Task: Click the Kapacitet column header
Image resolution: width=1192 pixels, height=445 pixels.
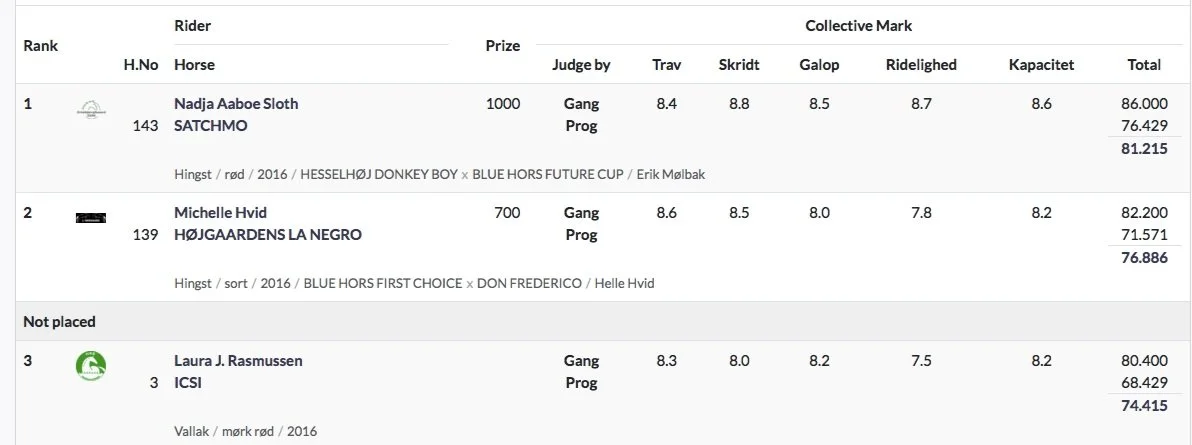Action: click(1041, 65)
